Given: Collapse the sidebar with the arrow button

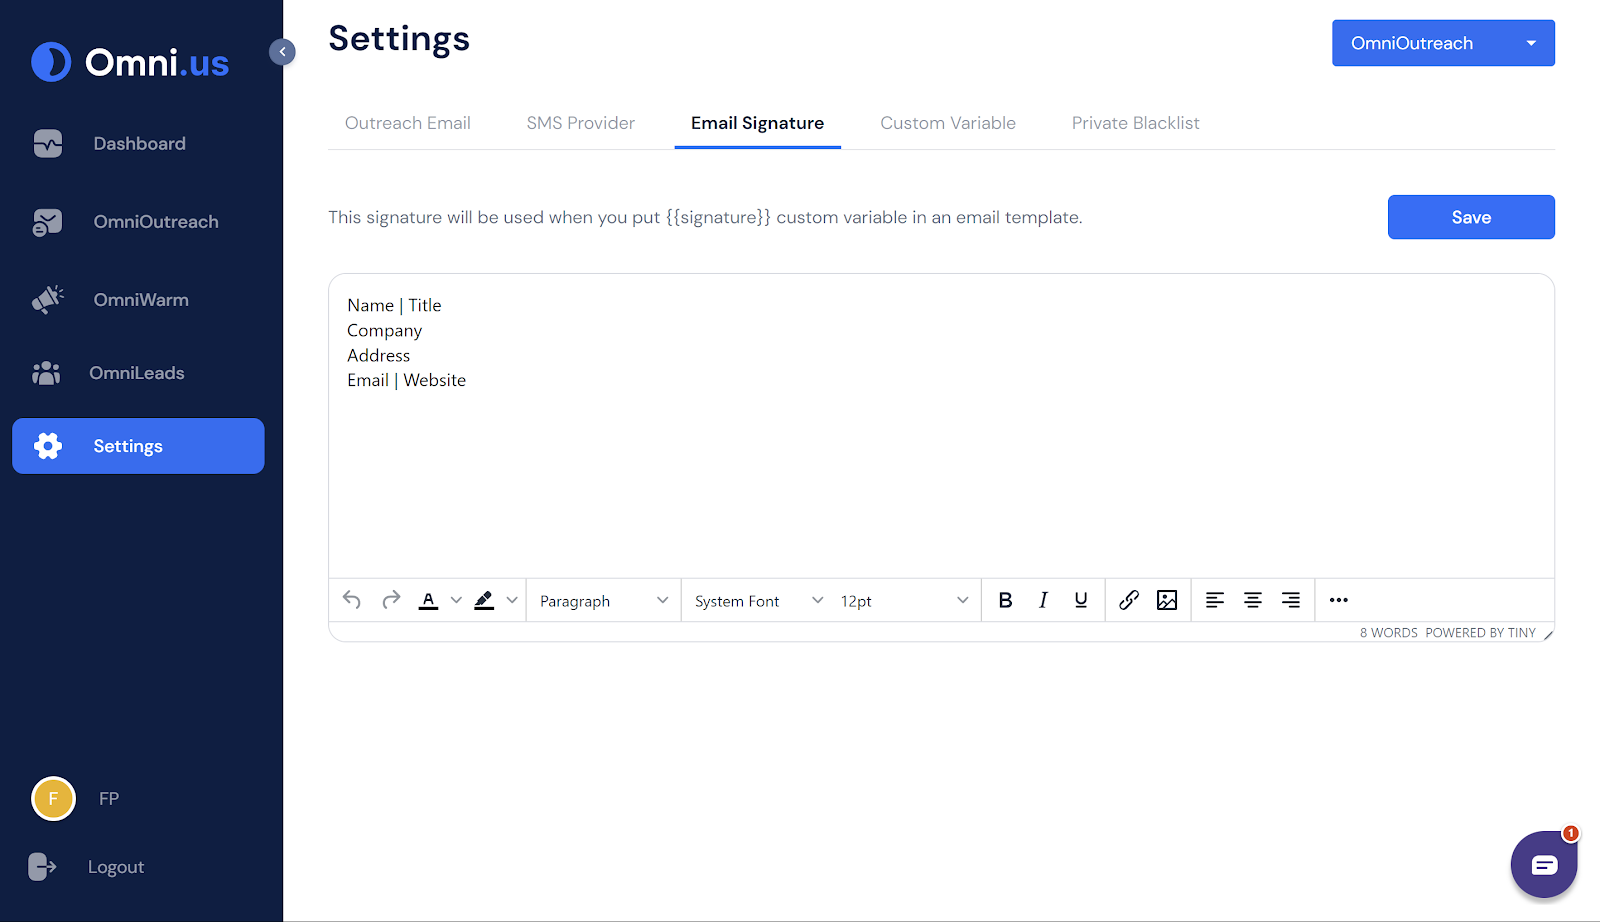Looking at the screenshot, I should click(282, 52).
